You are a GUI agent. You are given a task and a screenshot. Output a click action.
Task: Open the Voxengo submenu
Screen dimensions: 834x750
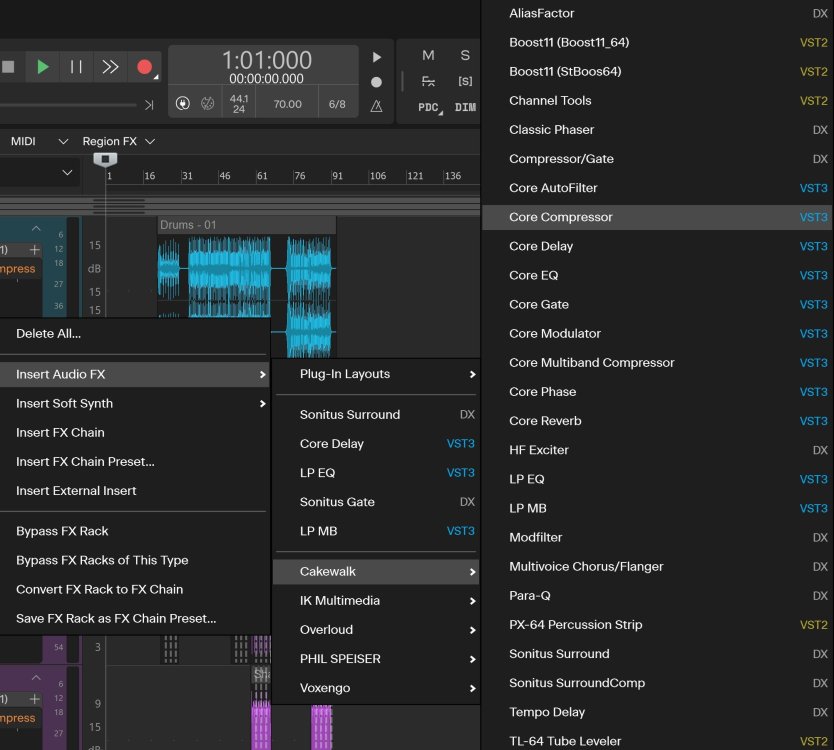coord(376,688)
